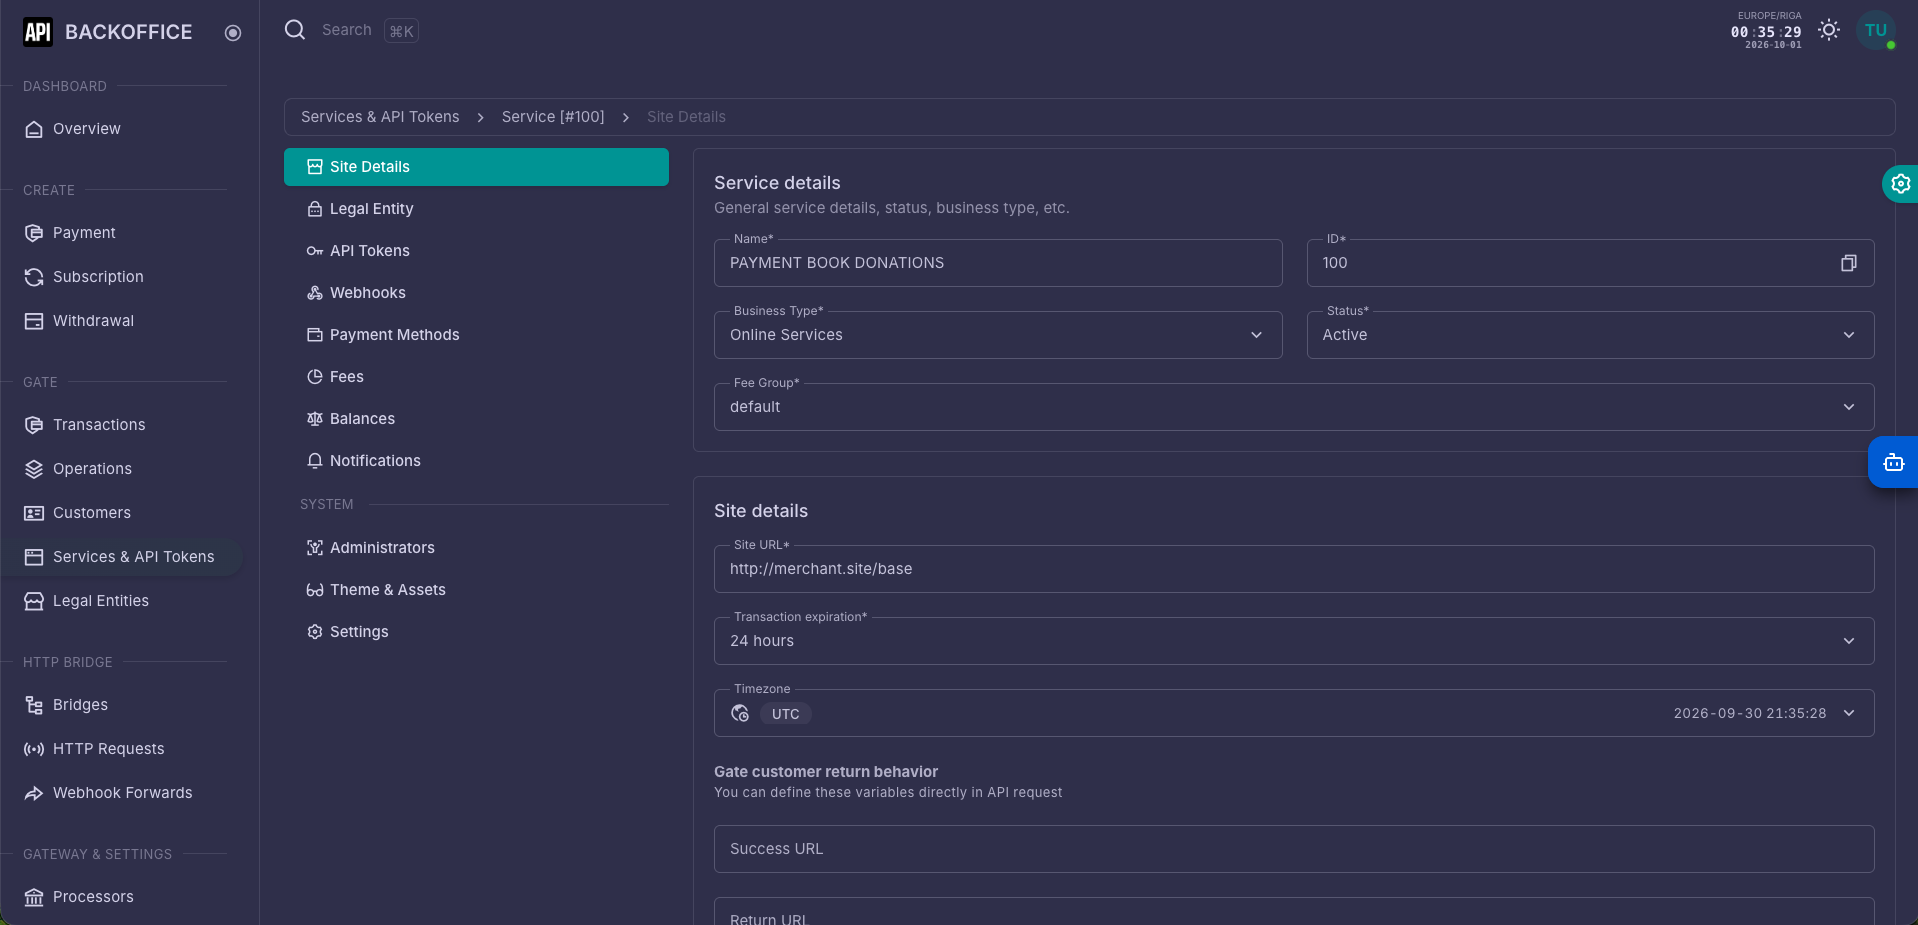Open Processors settings

[120, 897]
